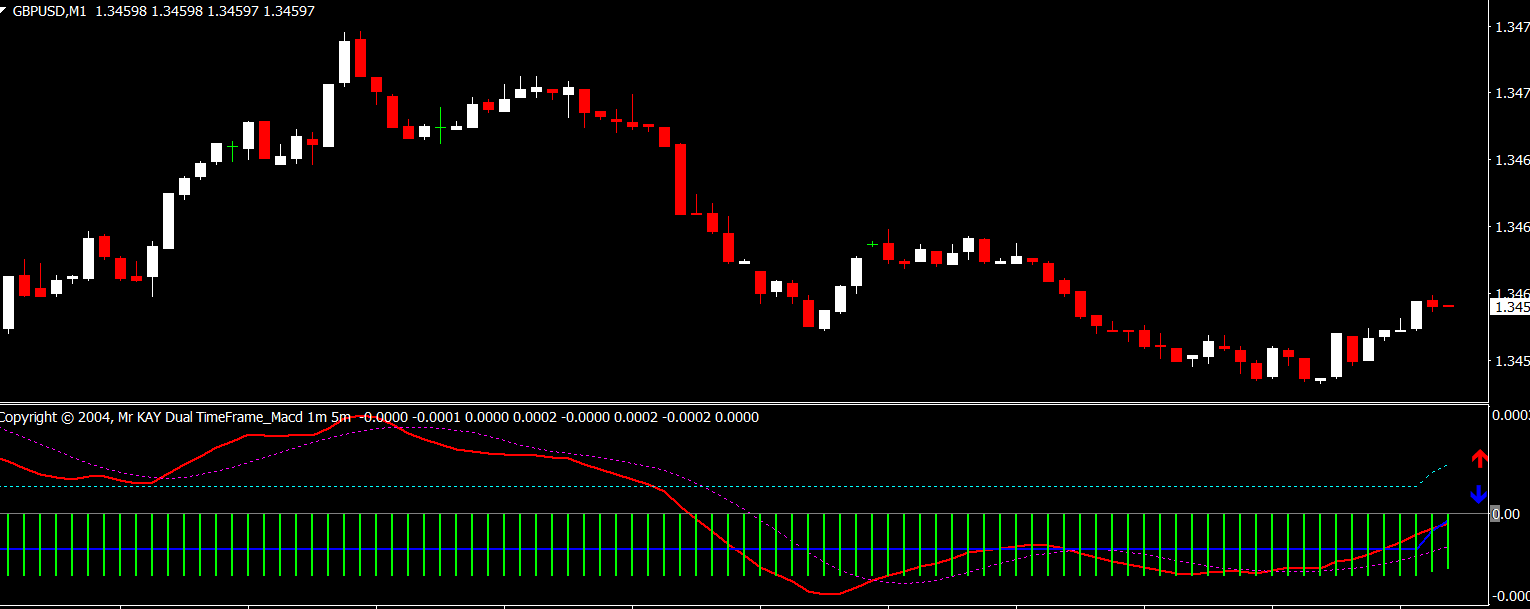Click the OHLC price values beside the symbol
The width and height of the screenshot is (1530, 609).
[x=205, y=12]
